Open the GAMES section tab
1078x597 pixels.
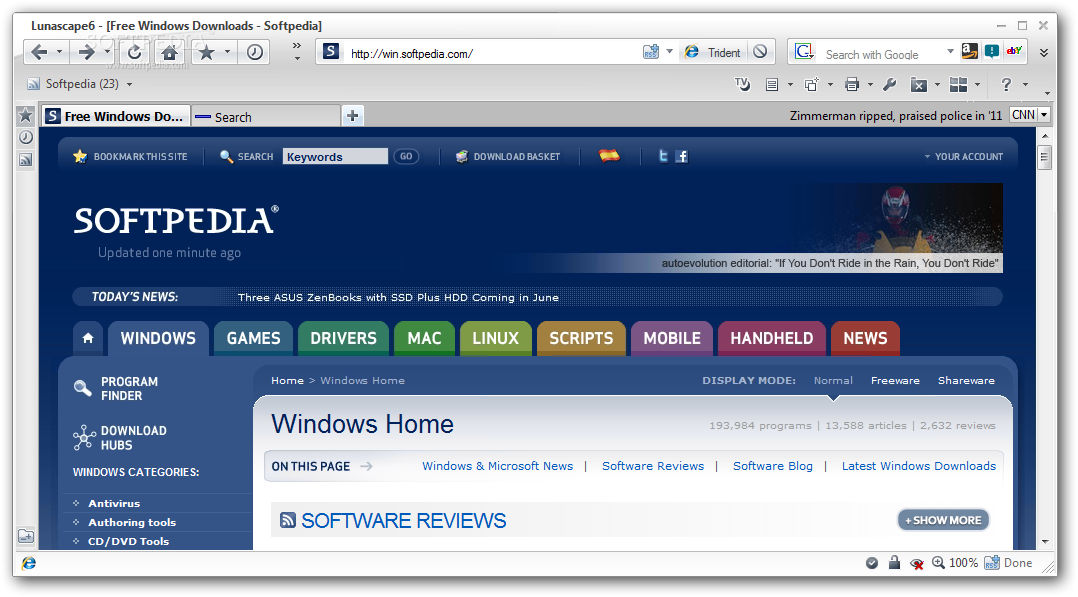pyautogui.click(x=253, y=338)
